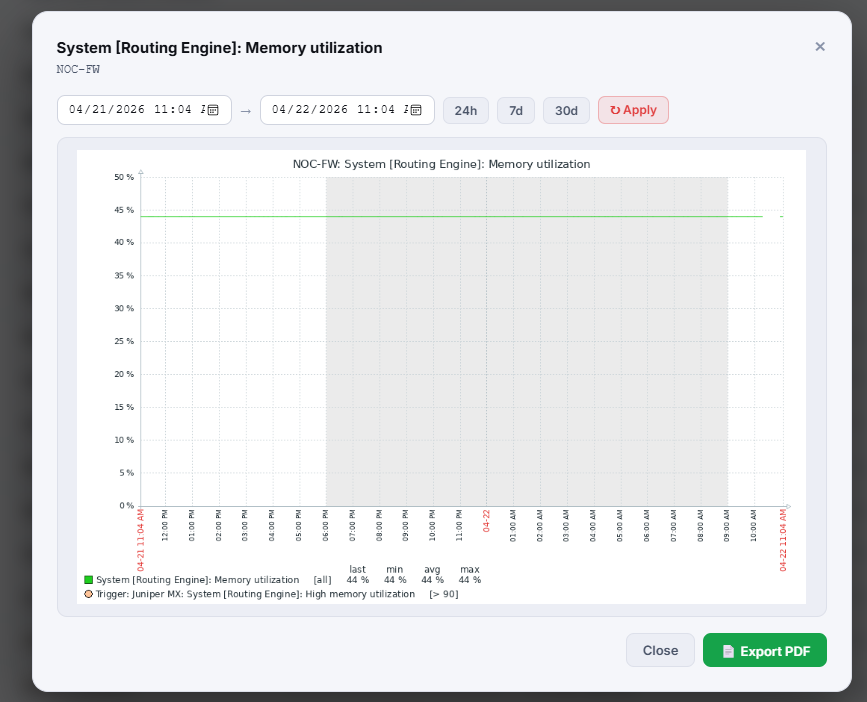867x702 pixels.
Task: Click the 0 % y-axis label
Action: click(127, 506)
